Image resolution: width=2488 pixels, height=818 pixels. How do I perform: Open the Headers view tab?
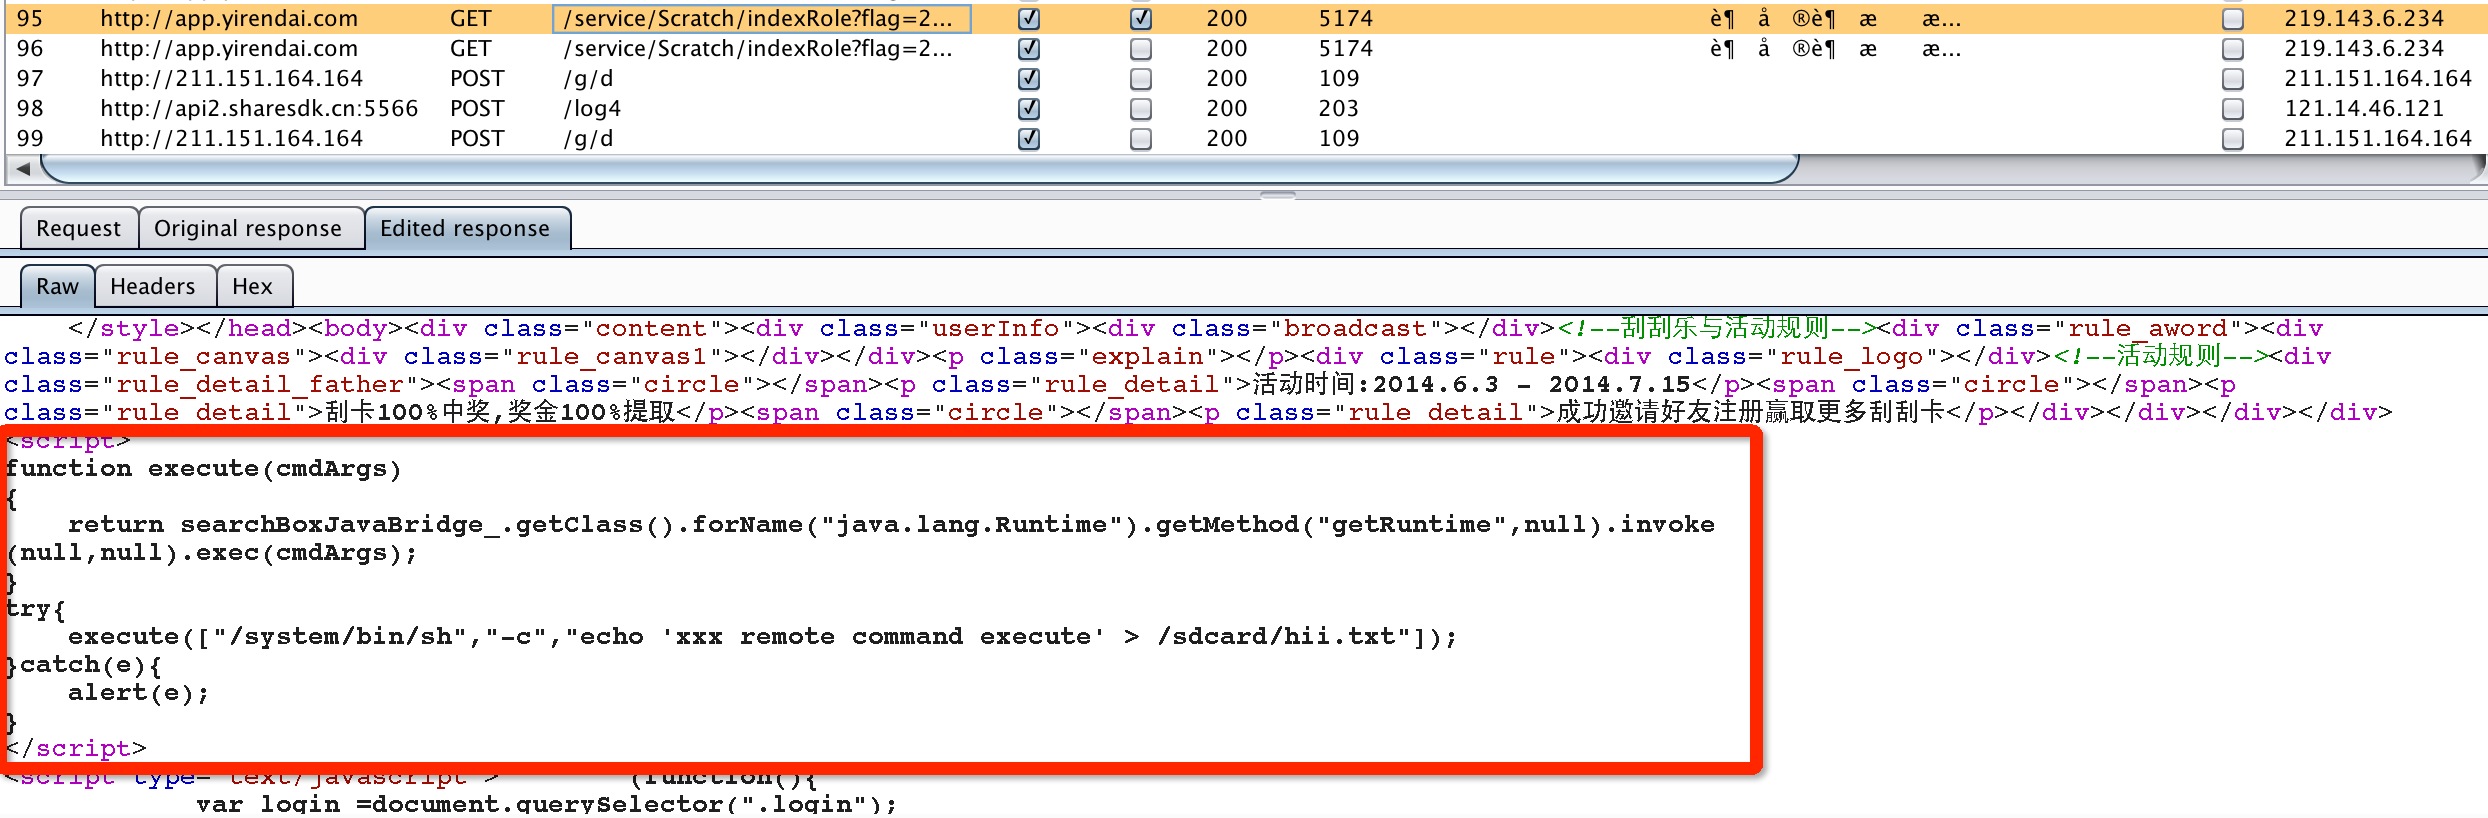point(153,287)
